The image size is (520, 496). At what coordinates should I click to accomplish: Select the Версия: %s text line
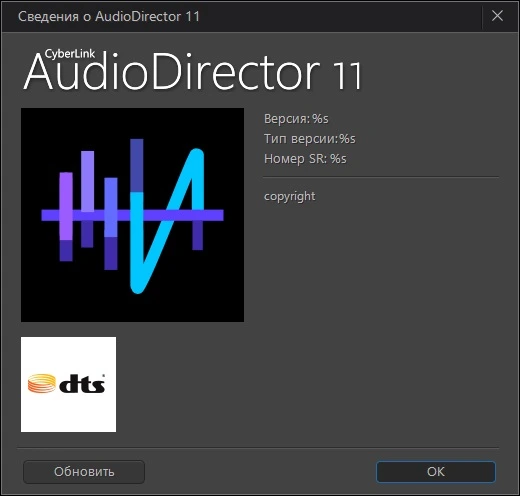(296, 119)
